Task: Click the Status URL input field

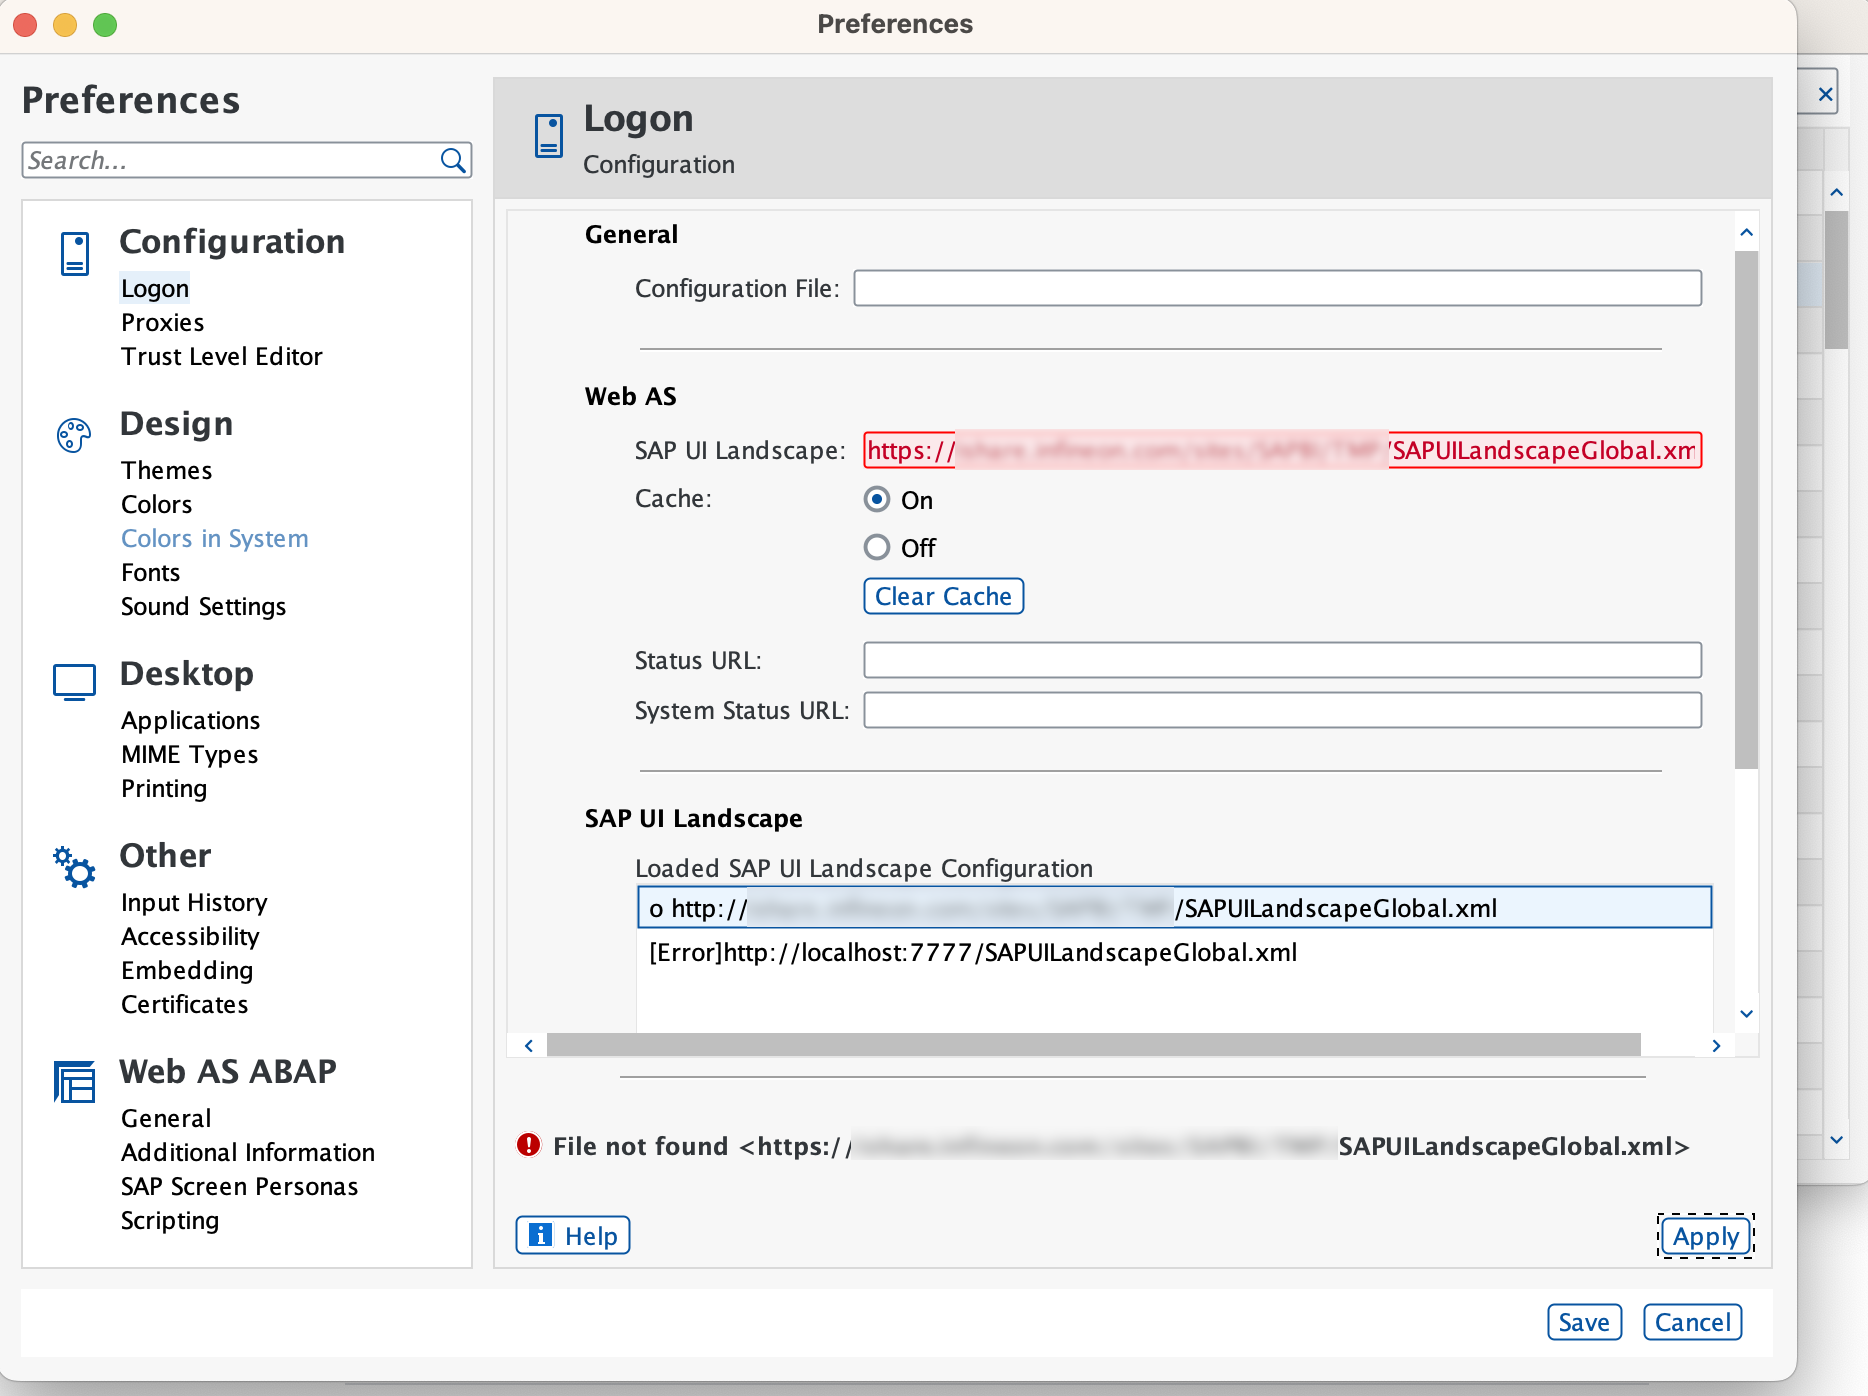Action: tap(1282, 660)
